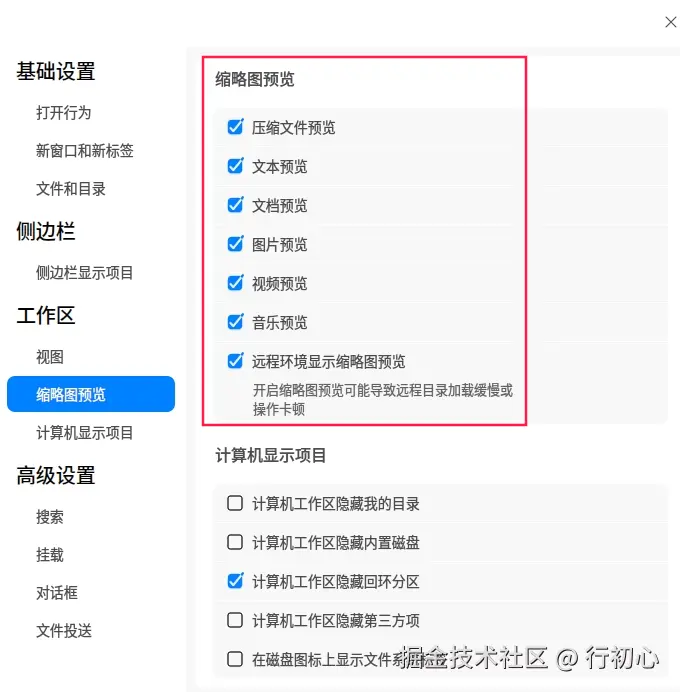This screenshot has height=692, width=680.
Task: Select 侧边栏显示项目 navigation item
Action: click(85, 273)
